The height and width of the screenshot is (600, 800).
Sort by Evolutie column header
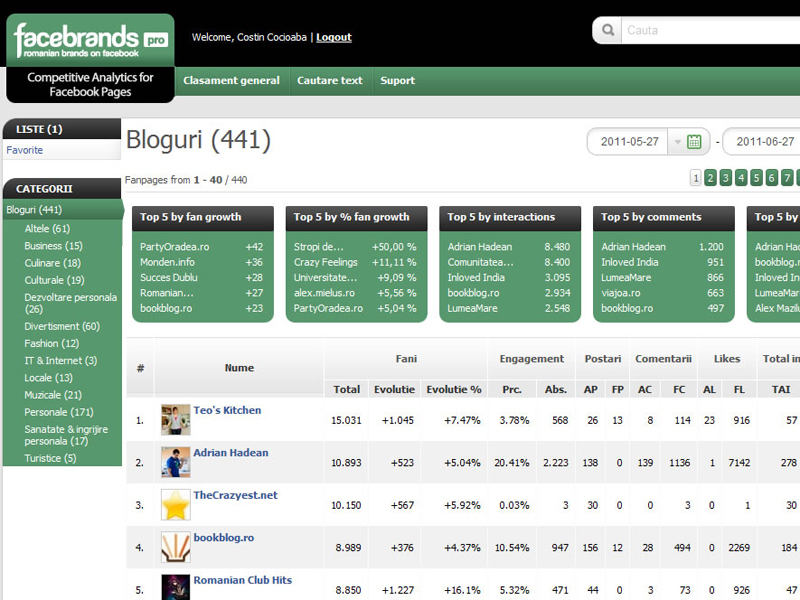point(394,389)
